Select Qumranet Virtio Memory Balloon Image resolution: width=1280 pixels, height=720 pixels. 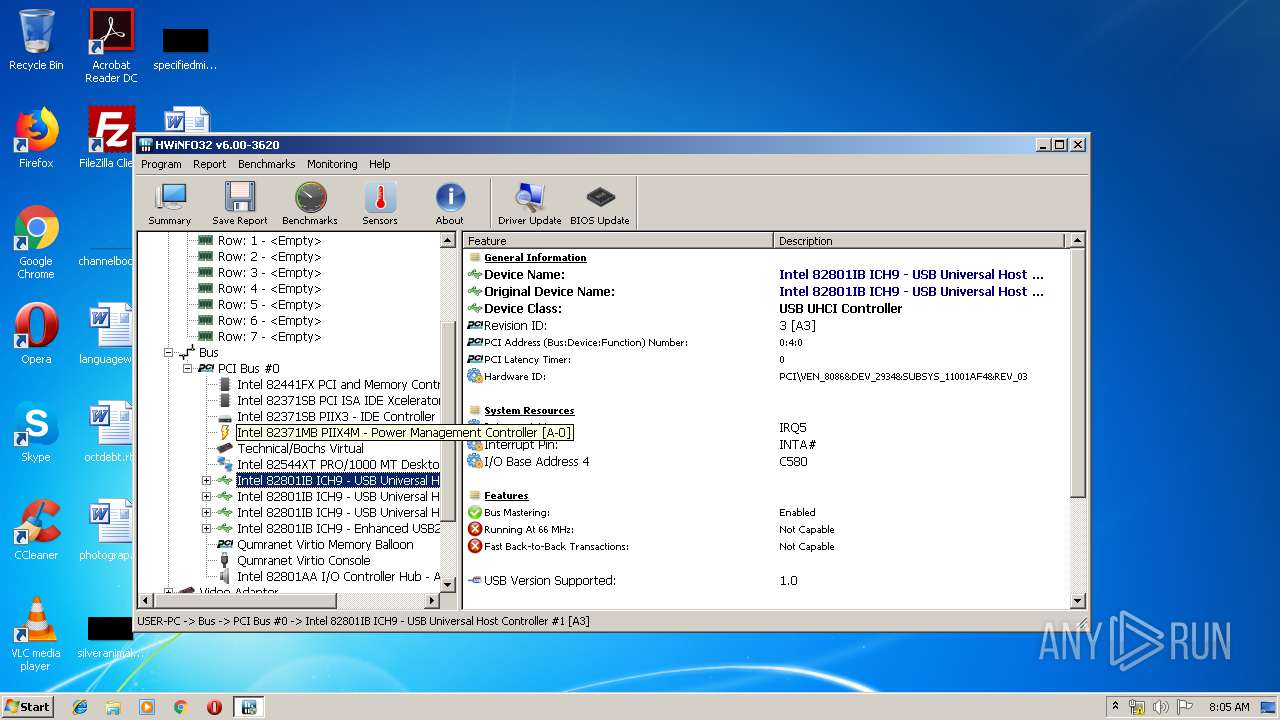coord(325,545)
